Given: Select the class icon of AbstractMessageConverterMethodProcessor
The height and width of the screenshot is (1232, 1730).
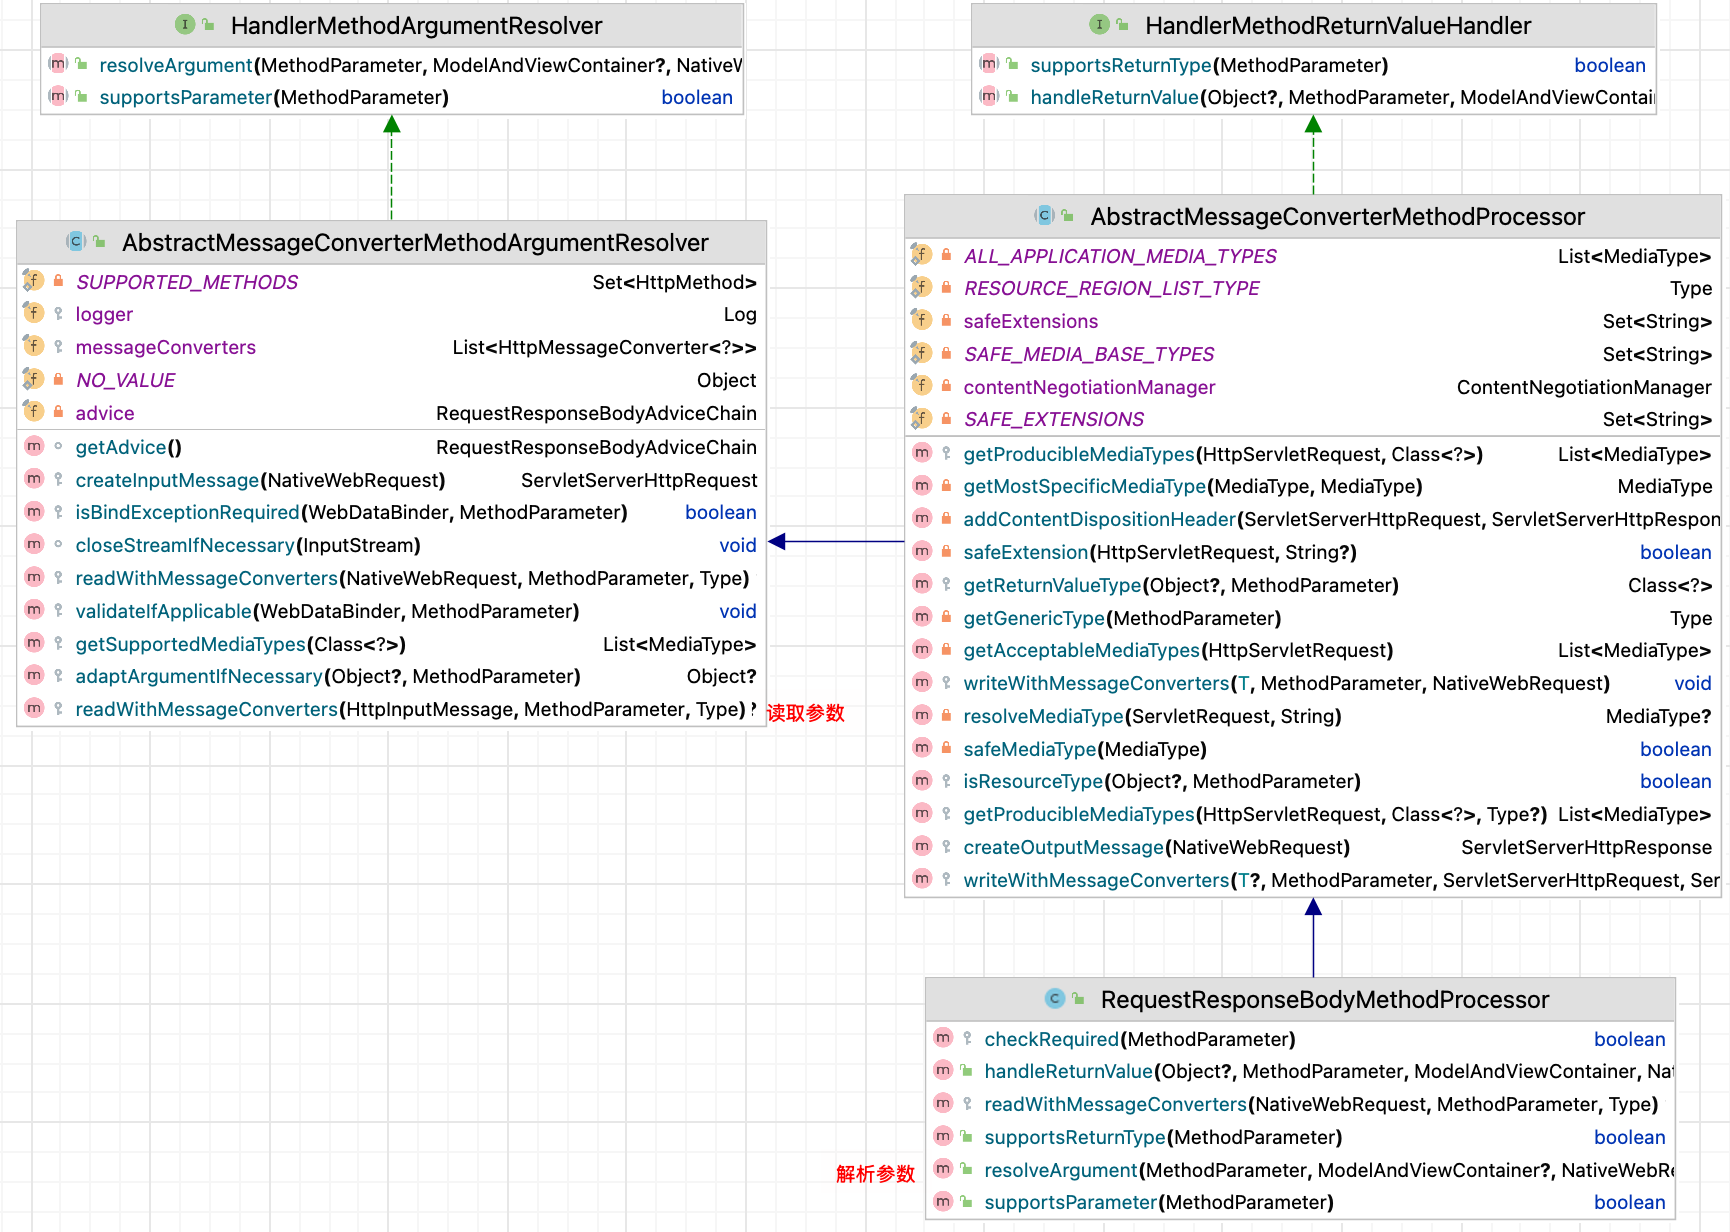Looking at the screenshot, I should pos(1043,216).
